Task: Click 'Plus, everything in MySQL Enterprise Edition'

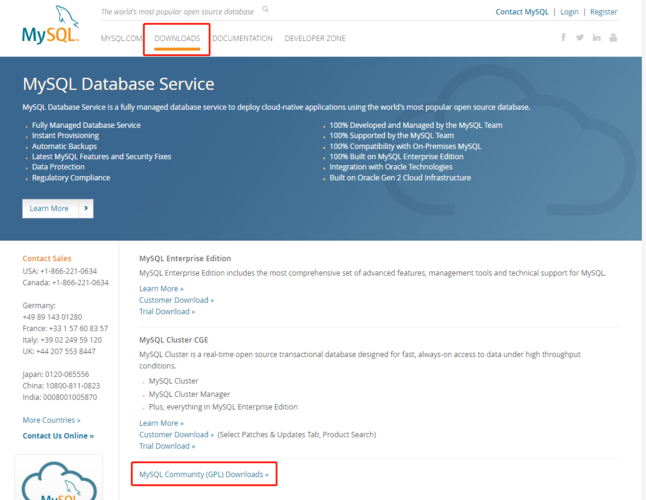Action: coord(223,407)
